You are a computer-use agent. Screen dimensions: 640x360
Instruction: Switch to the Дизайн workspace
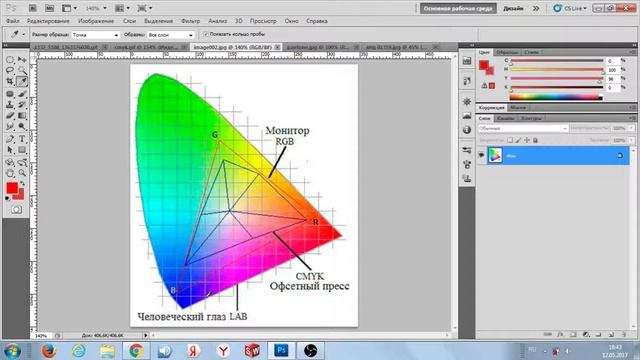[x=513, y=8]
